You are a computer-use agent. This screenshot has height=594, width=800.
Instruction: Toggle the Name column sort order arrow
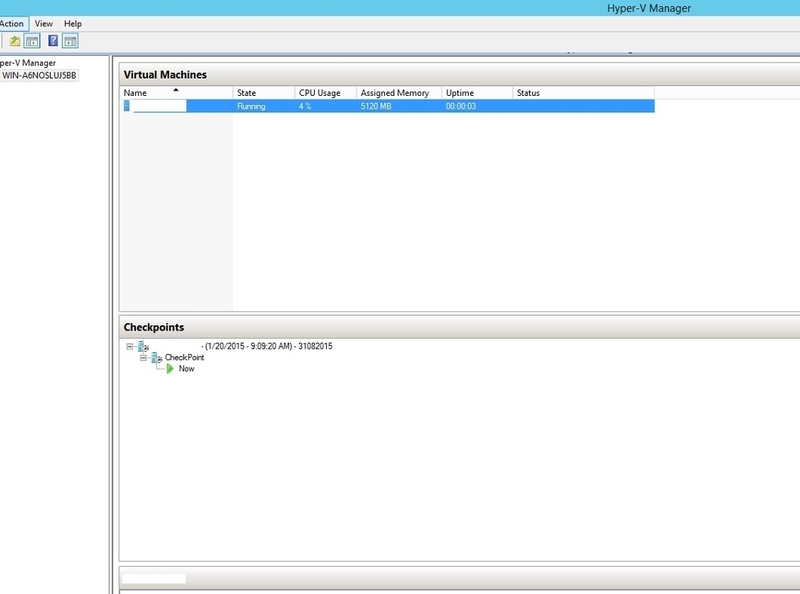pyautogui.click(x=176, y=89)
